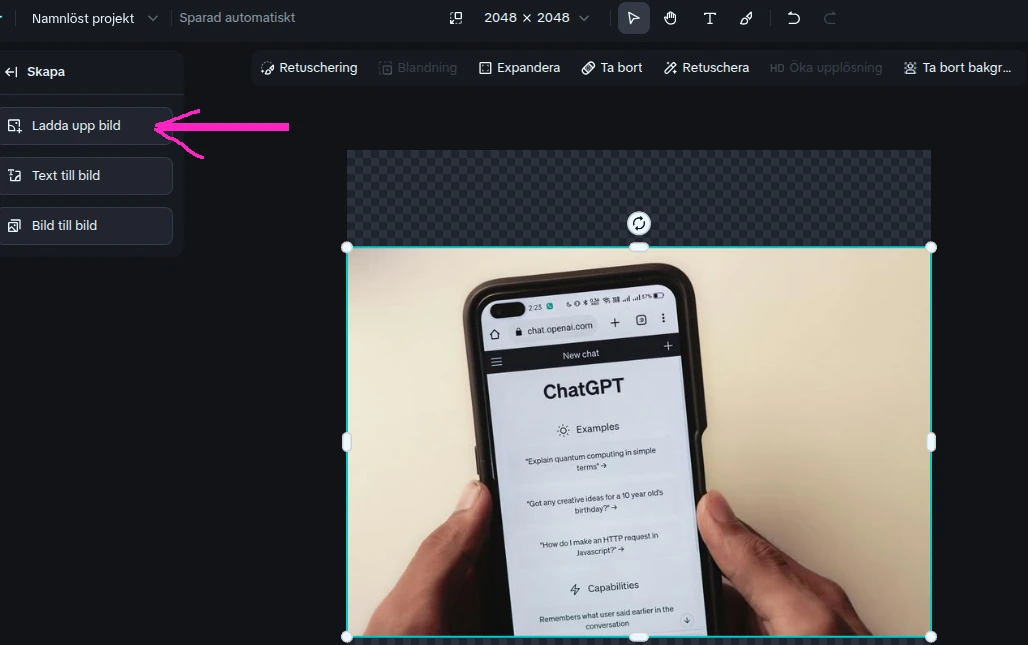Click the right-edge middle resize handle

coord(931,442)
